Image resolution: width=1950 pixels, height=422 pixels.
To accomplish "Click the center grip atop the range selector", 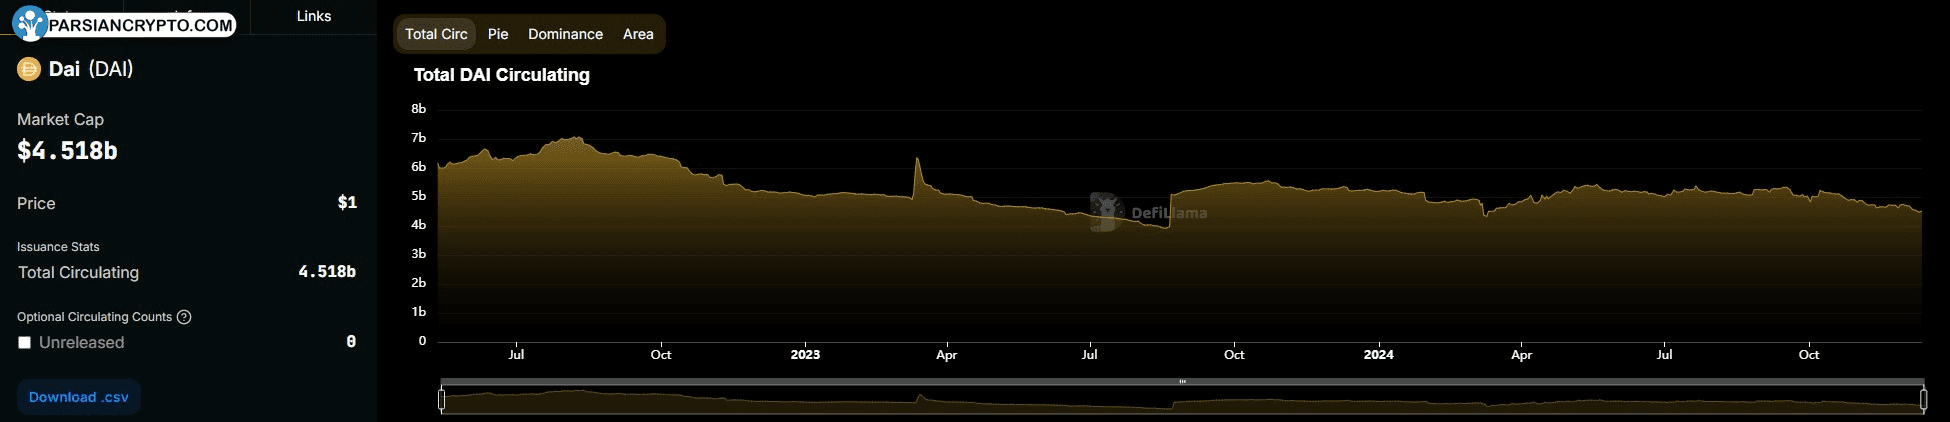I will pyautogui.click(x=1182, y=381).
